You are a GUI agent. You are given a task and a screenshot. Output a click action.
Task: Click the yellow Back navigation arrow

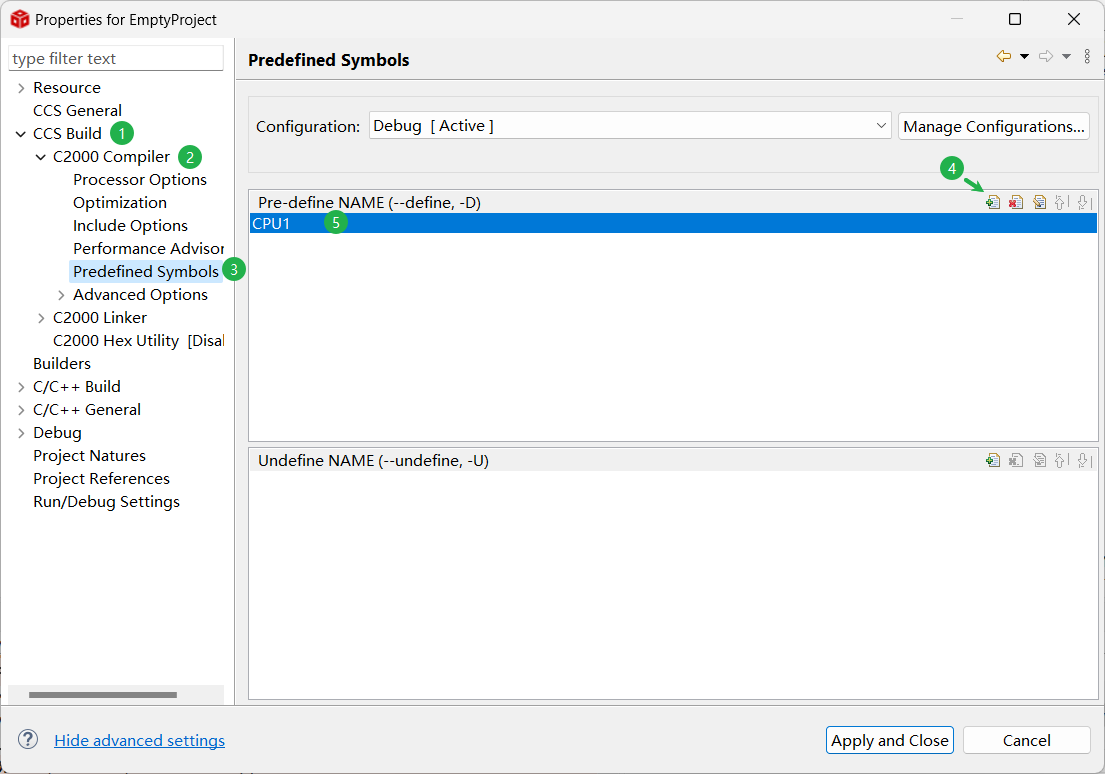[1003, 57]
